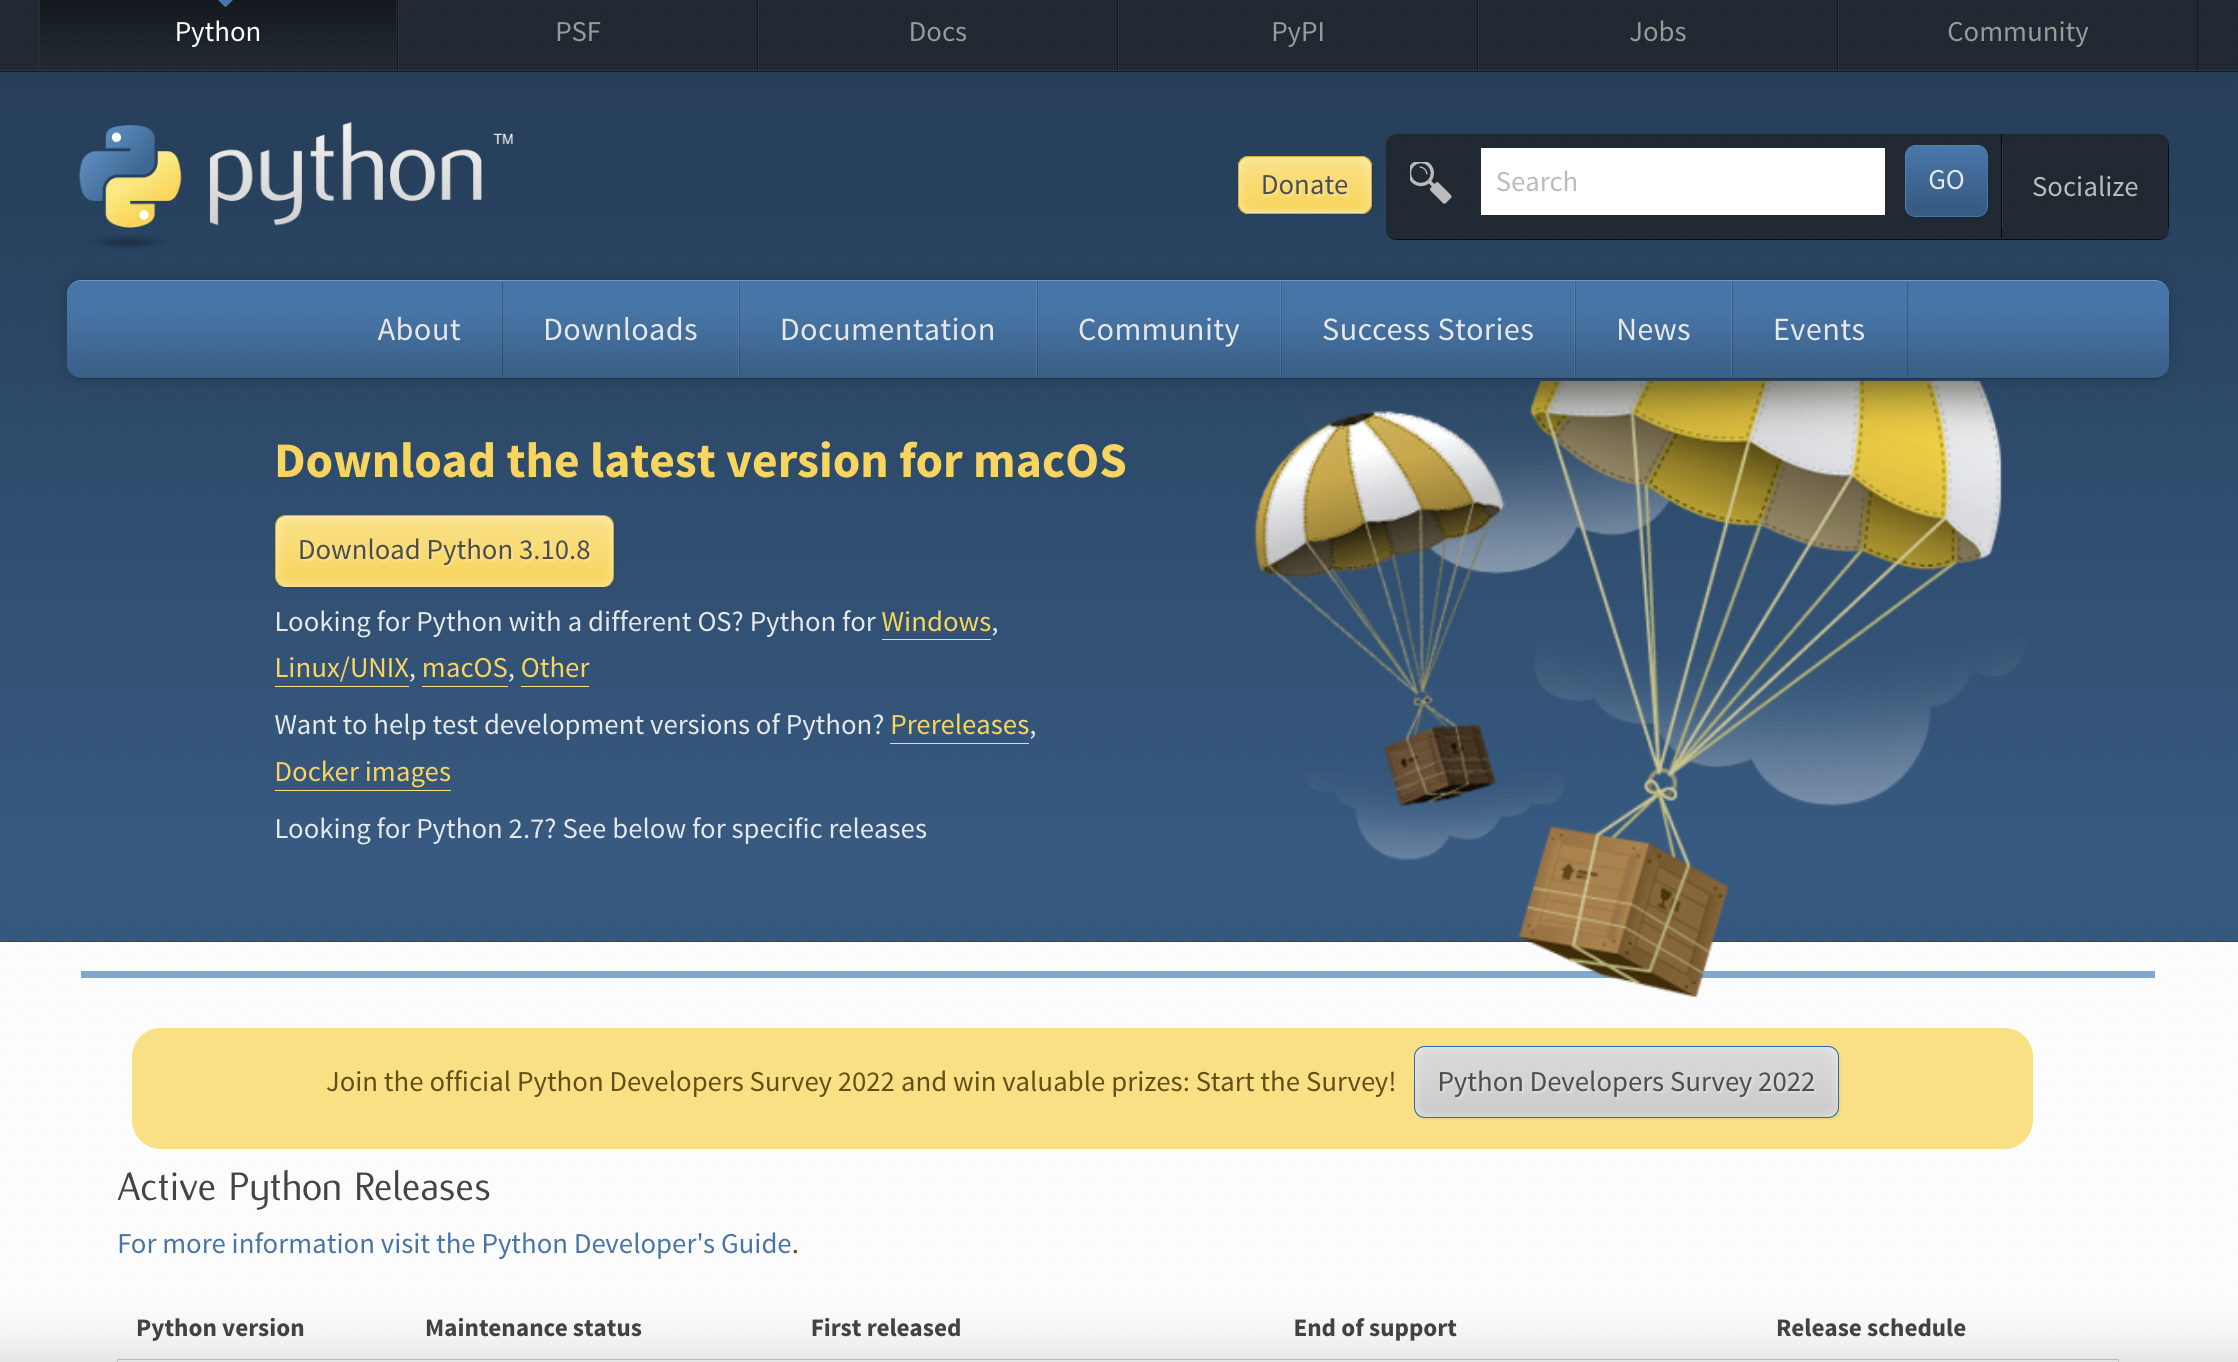
Task: Follow the Prereleases link
Action: pyautogui.click(x=959, y=725)
